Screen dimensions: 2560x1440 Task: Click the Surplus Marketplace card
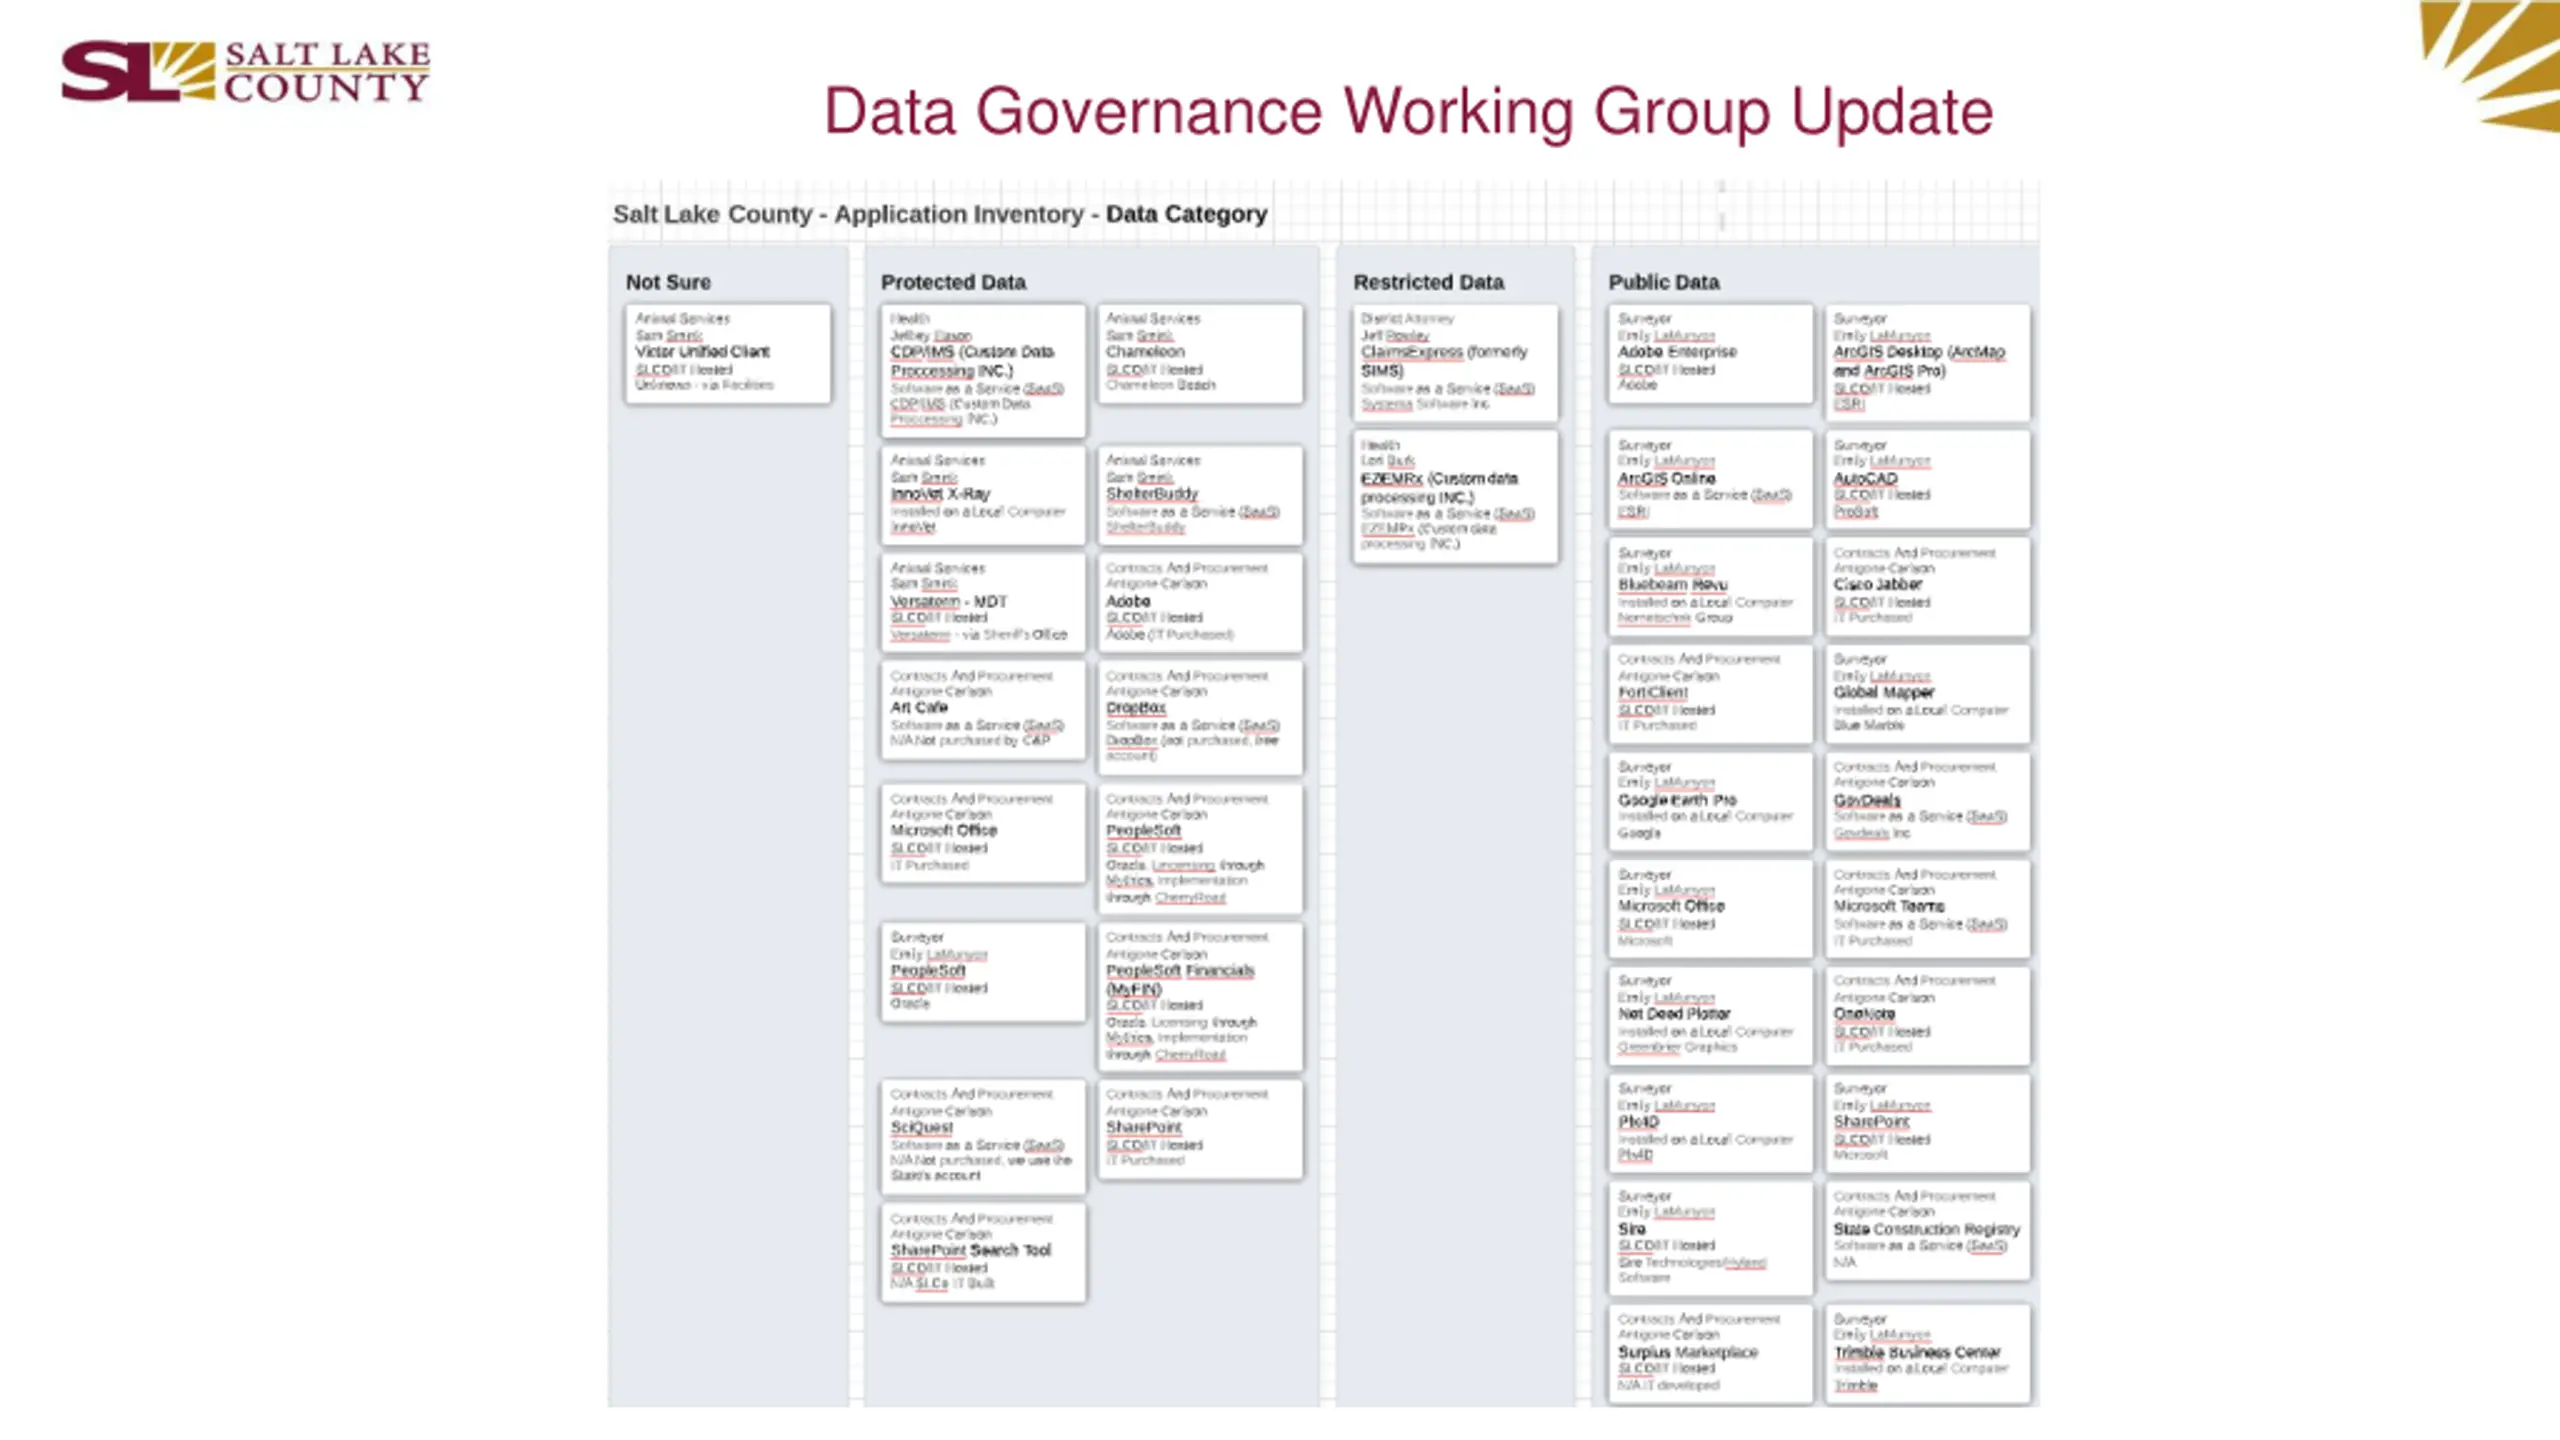[1711, 1354]
